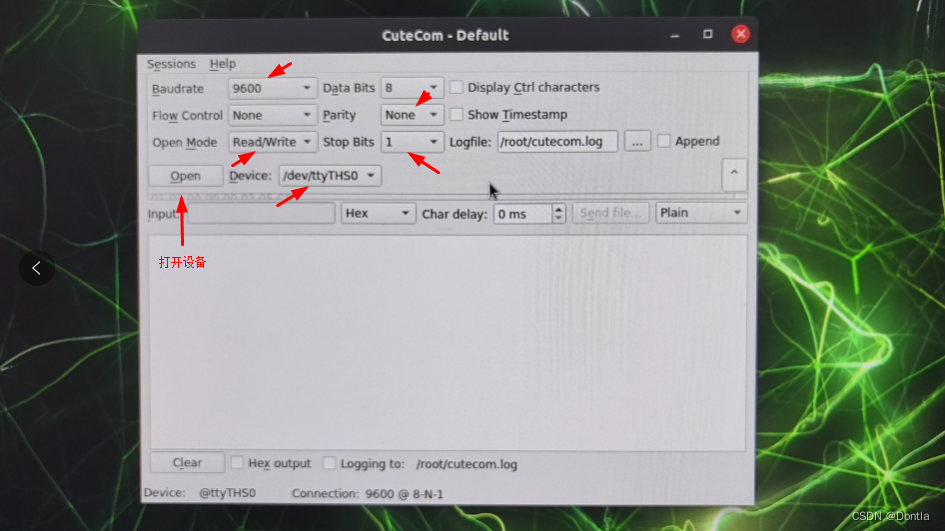Open the Data Bits dropdown
Screen dimensions: 945x531
click(412, 88)
